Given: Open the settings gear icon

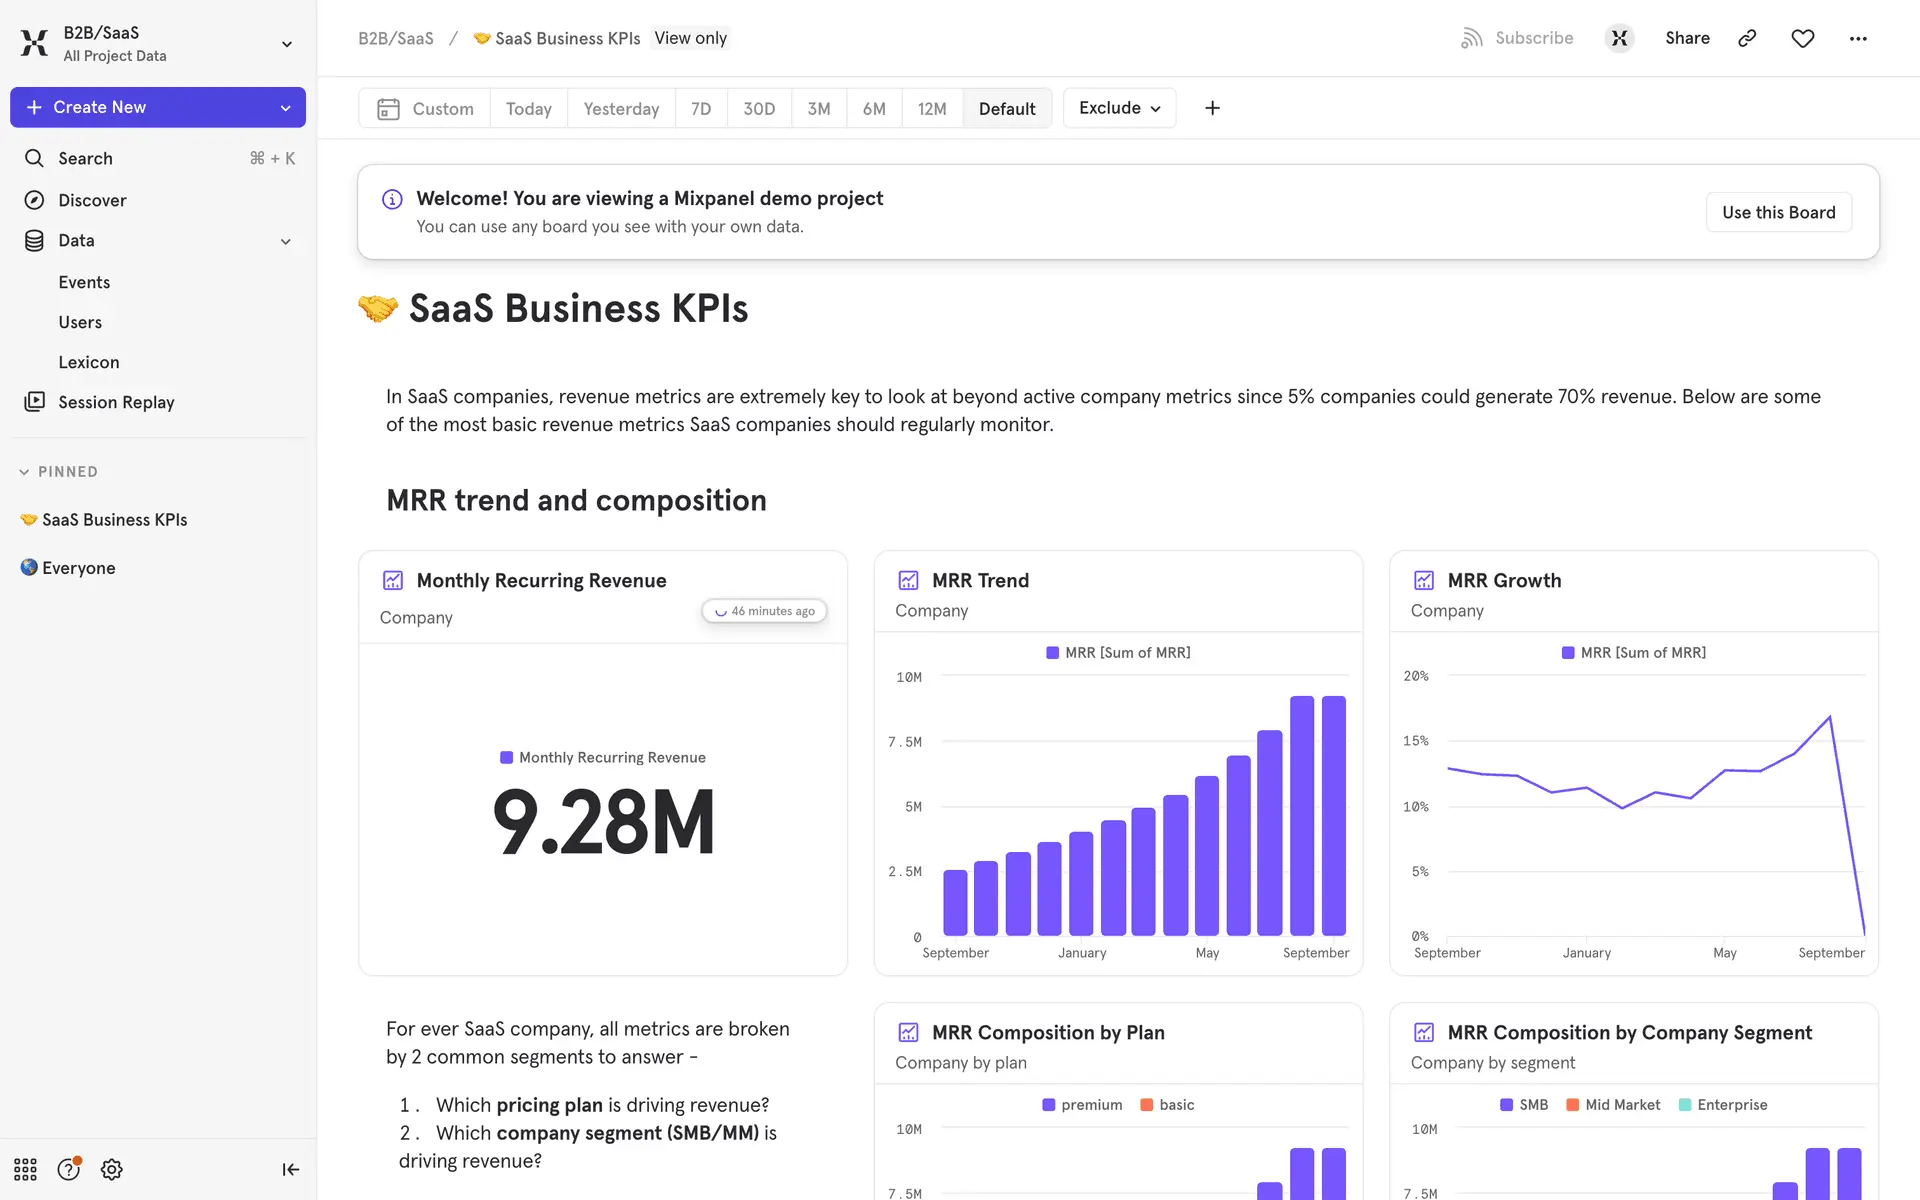Looking at the screenshot, I should tap(112, 1169).
